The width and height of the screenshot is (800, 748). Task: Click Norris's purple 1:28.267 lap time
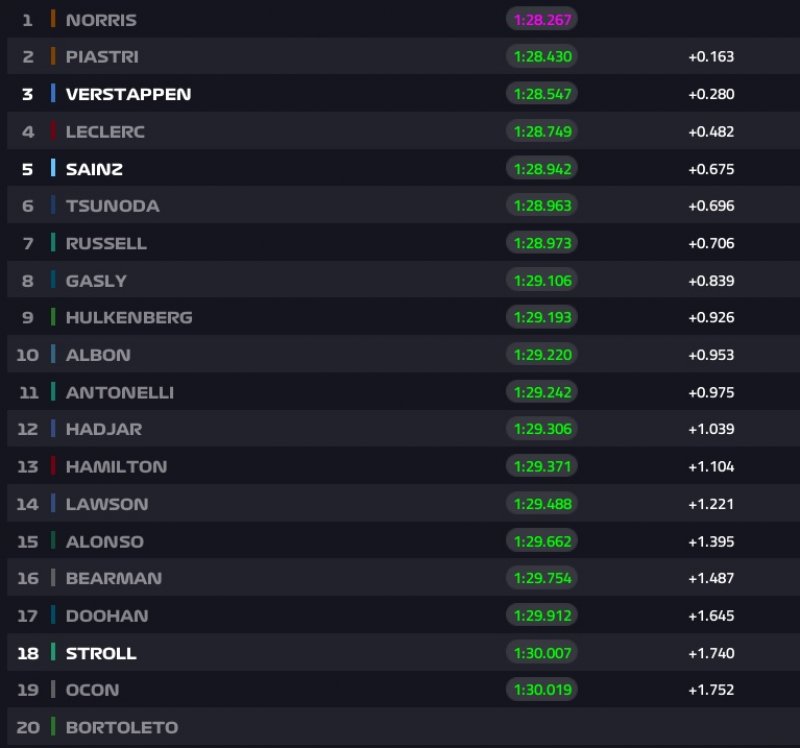click(x=541, y=19)
